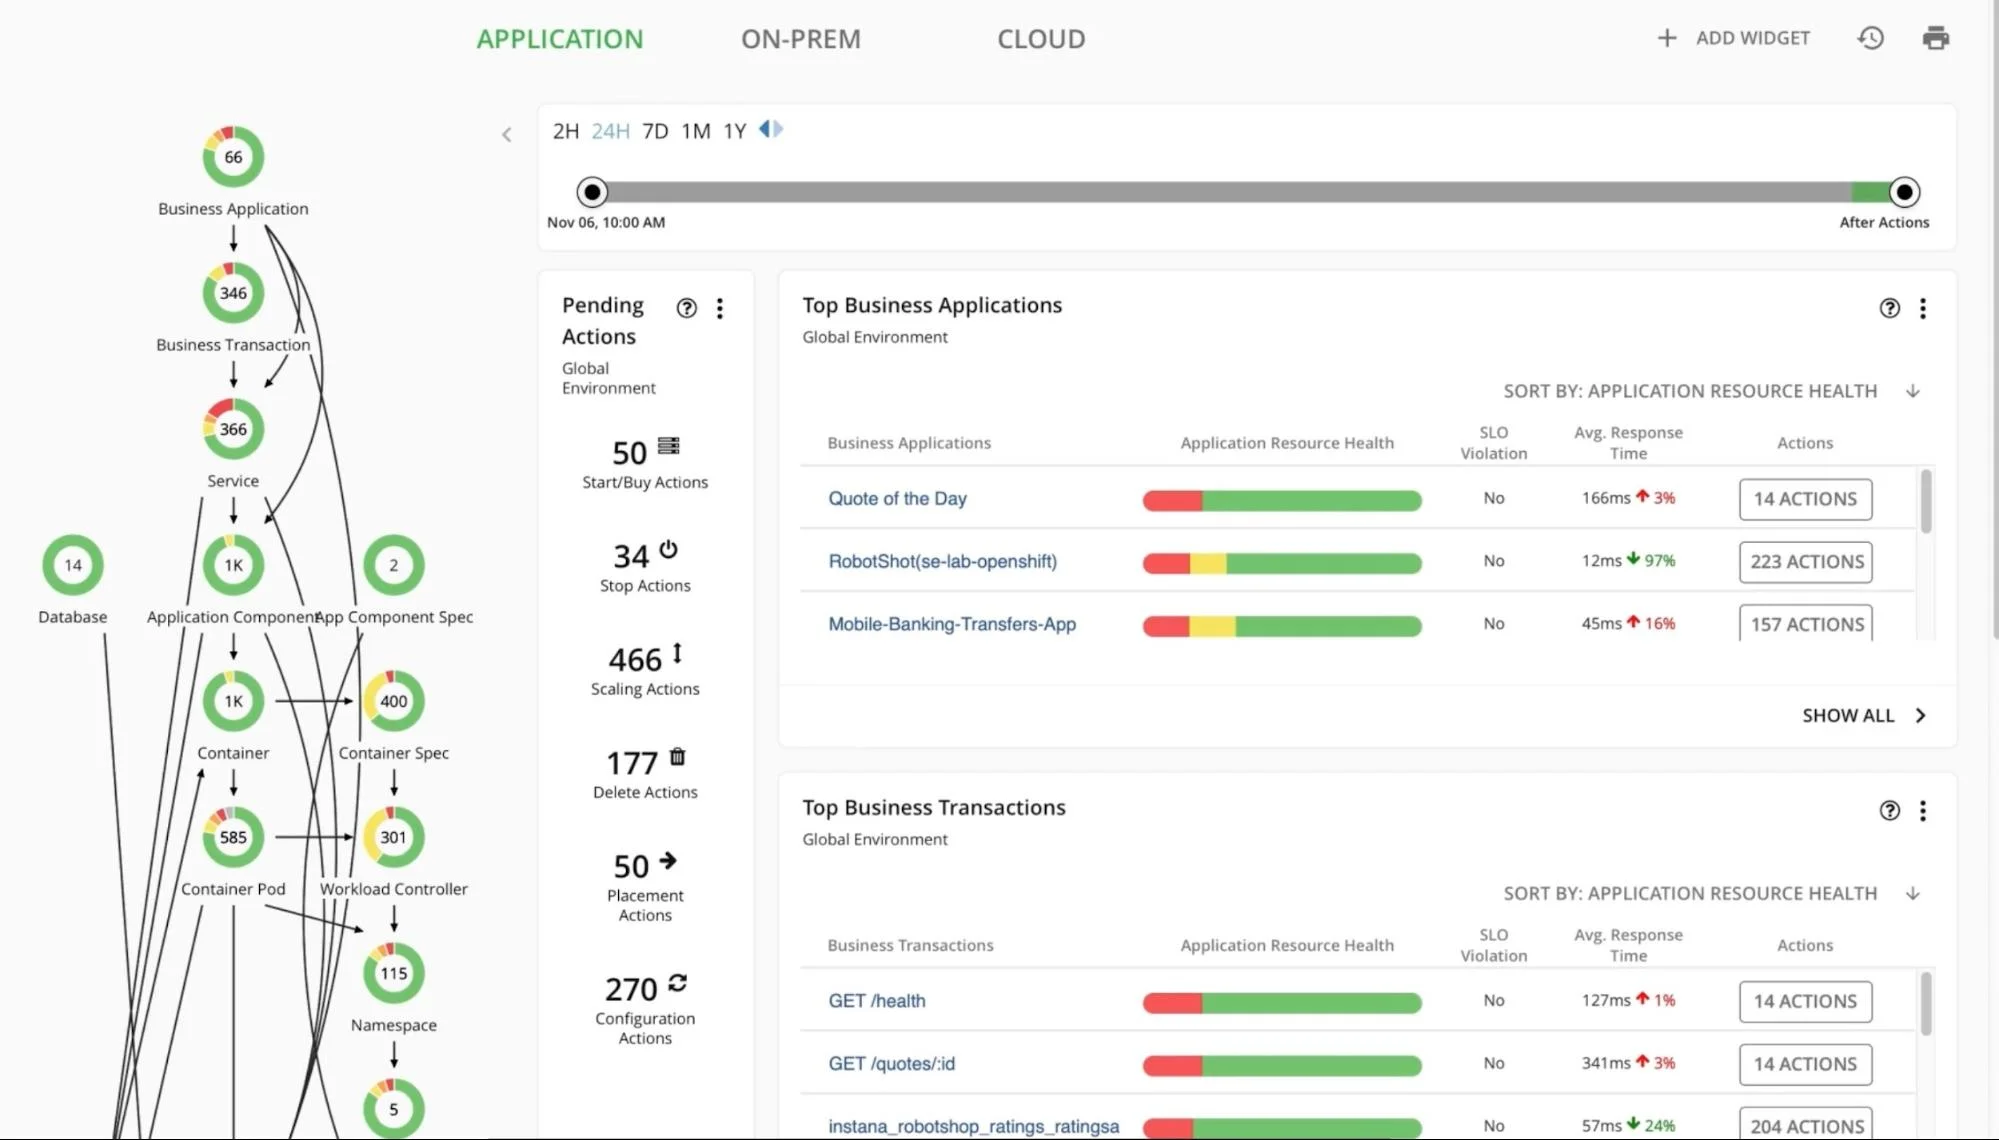Click the Configuration Actions refresh icon
Image resolution: width=1999 pixels, height=1140 pixels.
(678, 983)
